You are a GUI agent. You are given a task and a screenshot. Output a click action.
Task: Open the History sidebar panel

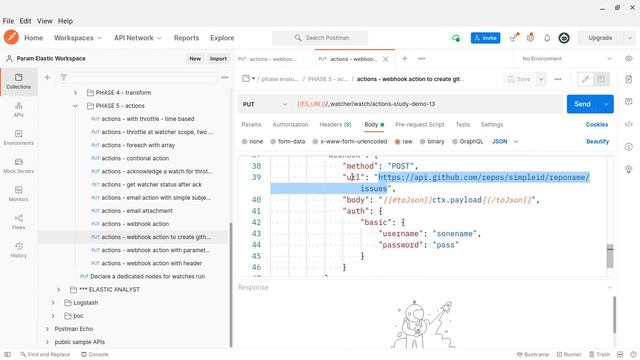click(x=18, y=250)
